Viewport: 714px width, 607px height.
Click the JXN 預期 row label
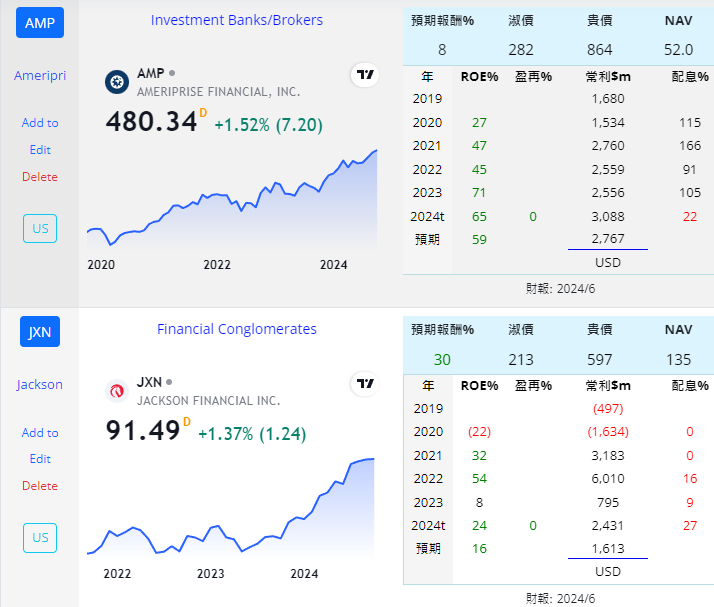428,548
